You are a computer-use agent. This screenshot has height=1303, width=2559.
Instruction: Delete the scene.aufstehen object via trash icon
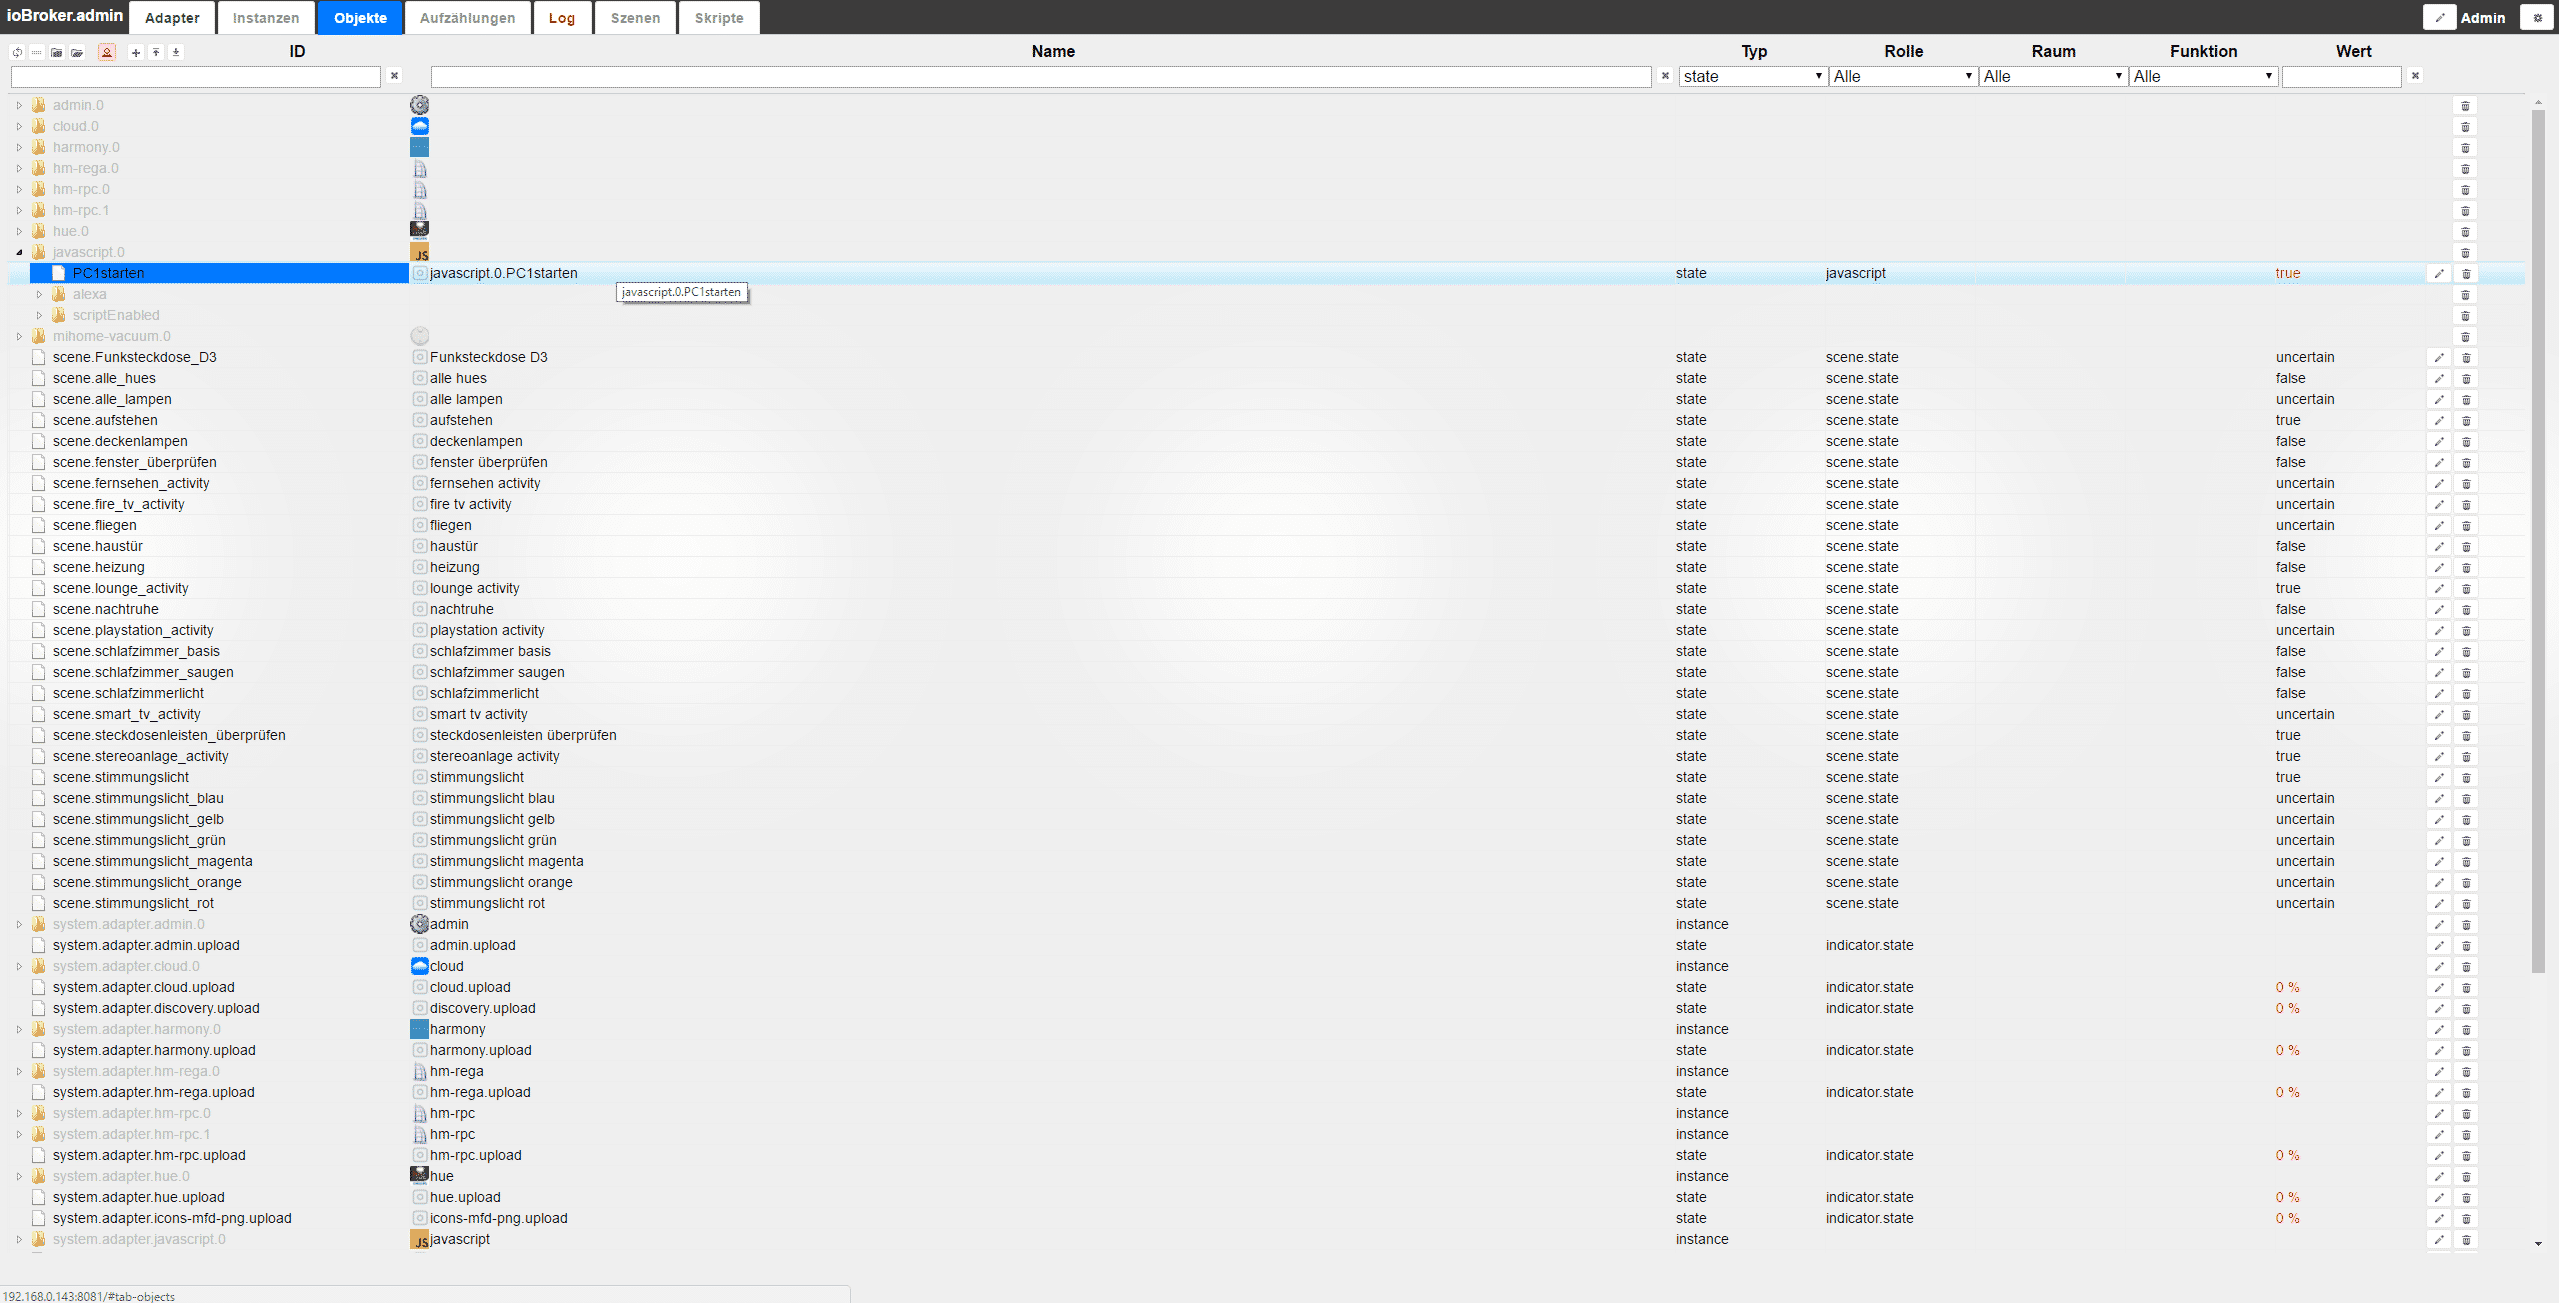point(2465,420)
